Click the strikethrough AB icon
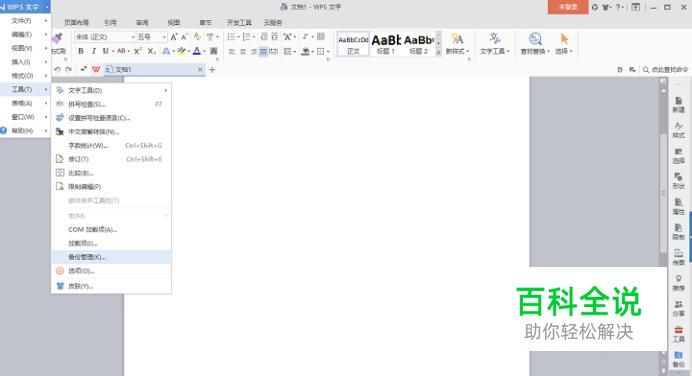Screen dimensions: 692x376 121,51
